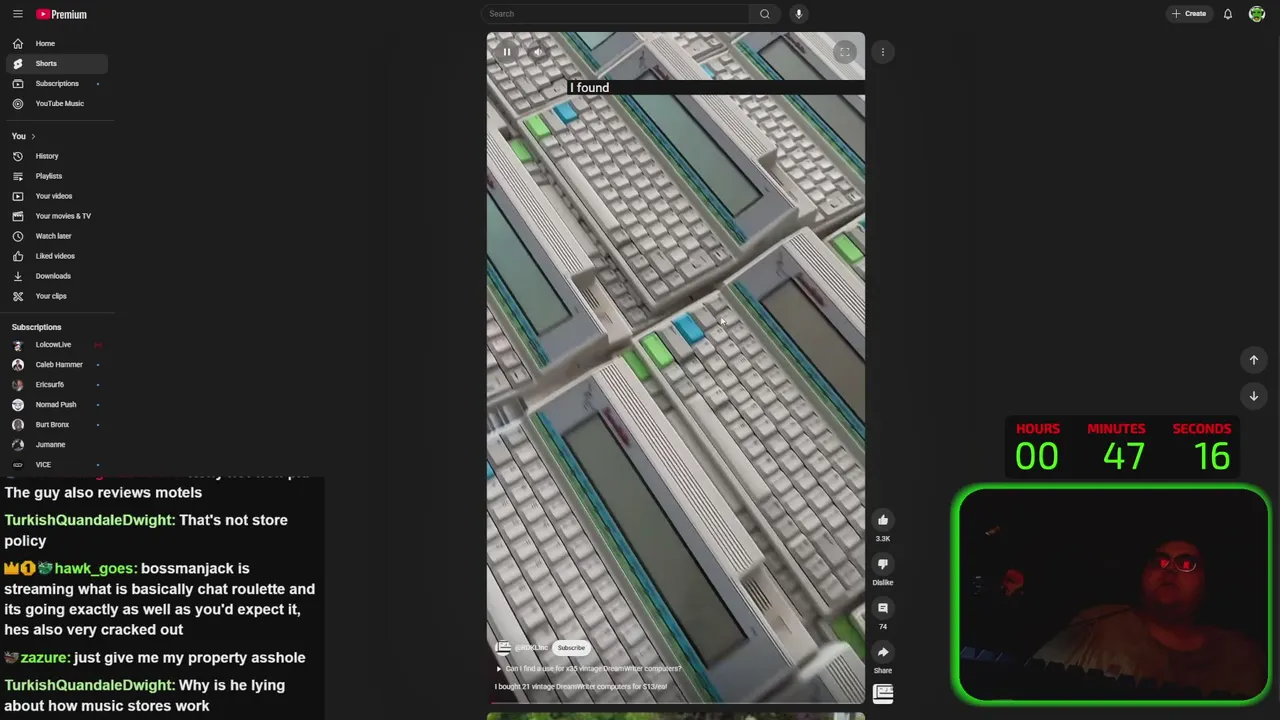Open History in sidebar

click(57, 156)
